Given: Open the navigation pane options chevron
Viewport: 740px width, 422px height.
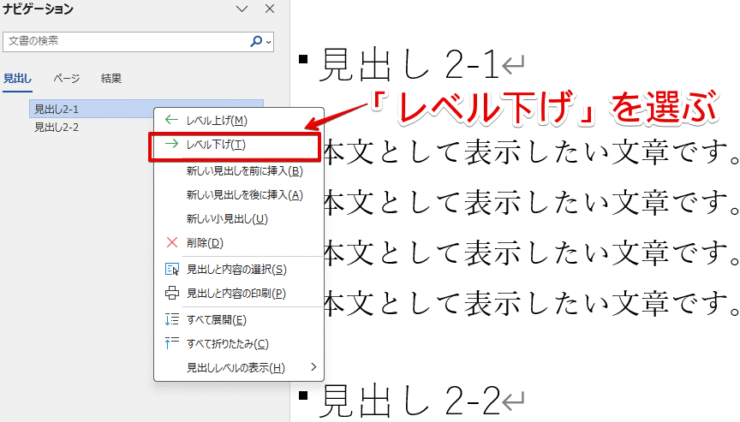Looking at the screenshot, I should 242,9.
